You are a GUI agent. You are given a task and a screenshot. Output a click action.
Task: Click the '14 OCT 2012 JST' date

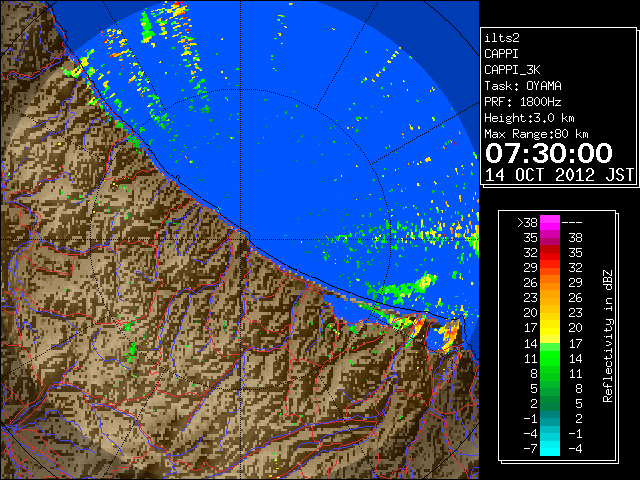(x=559, y=175)
